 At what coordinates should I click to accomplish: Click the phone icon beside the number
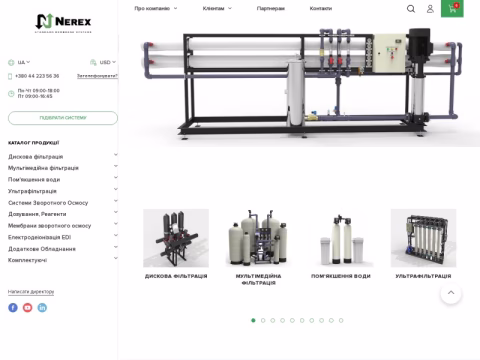click(10, 76)
